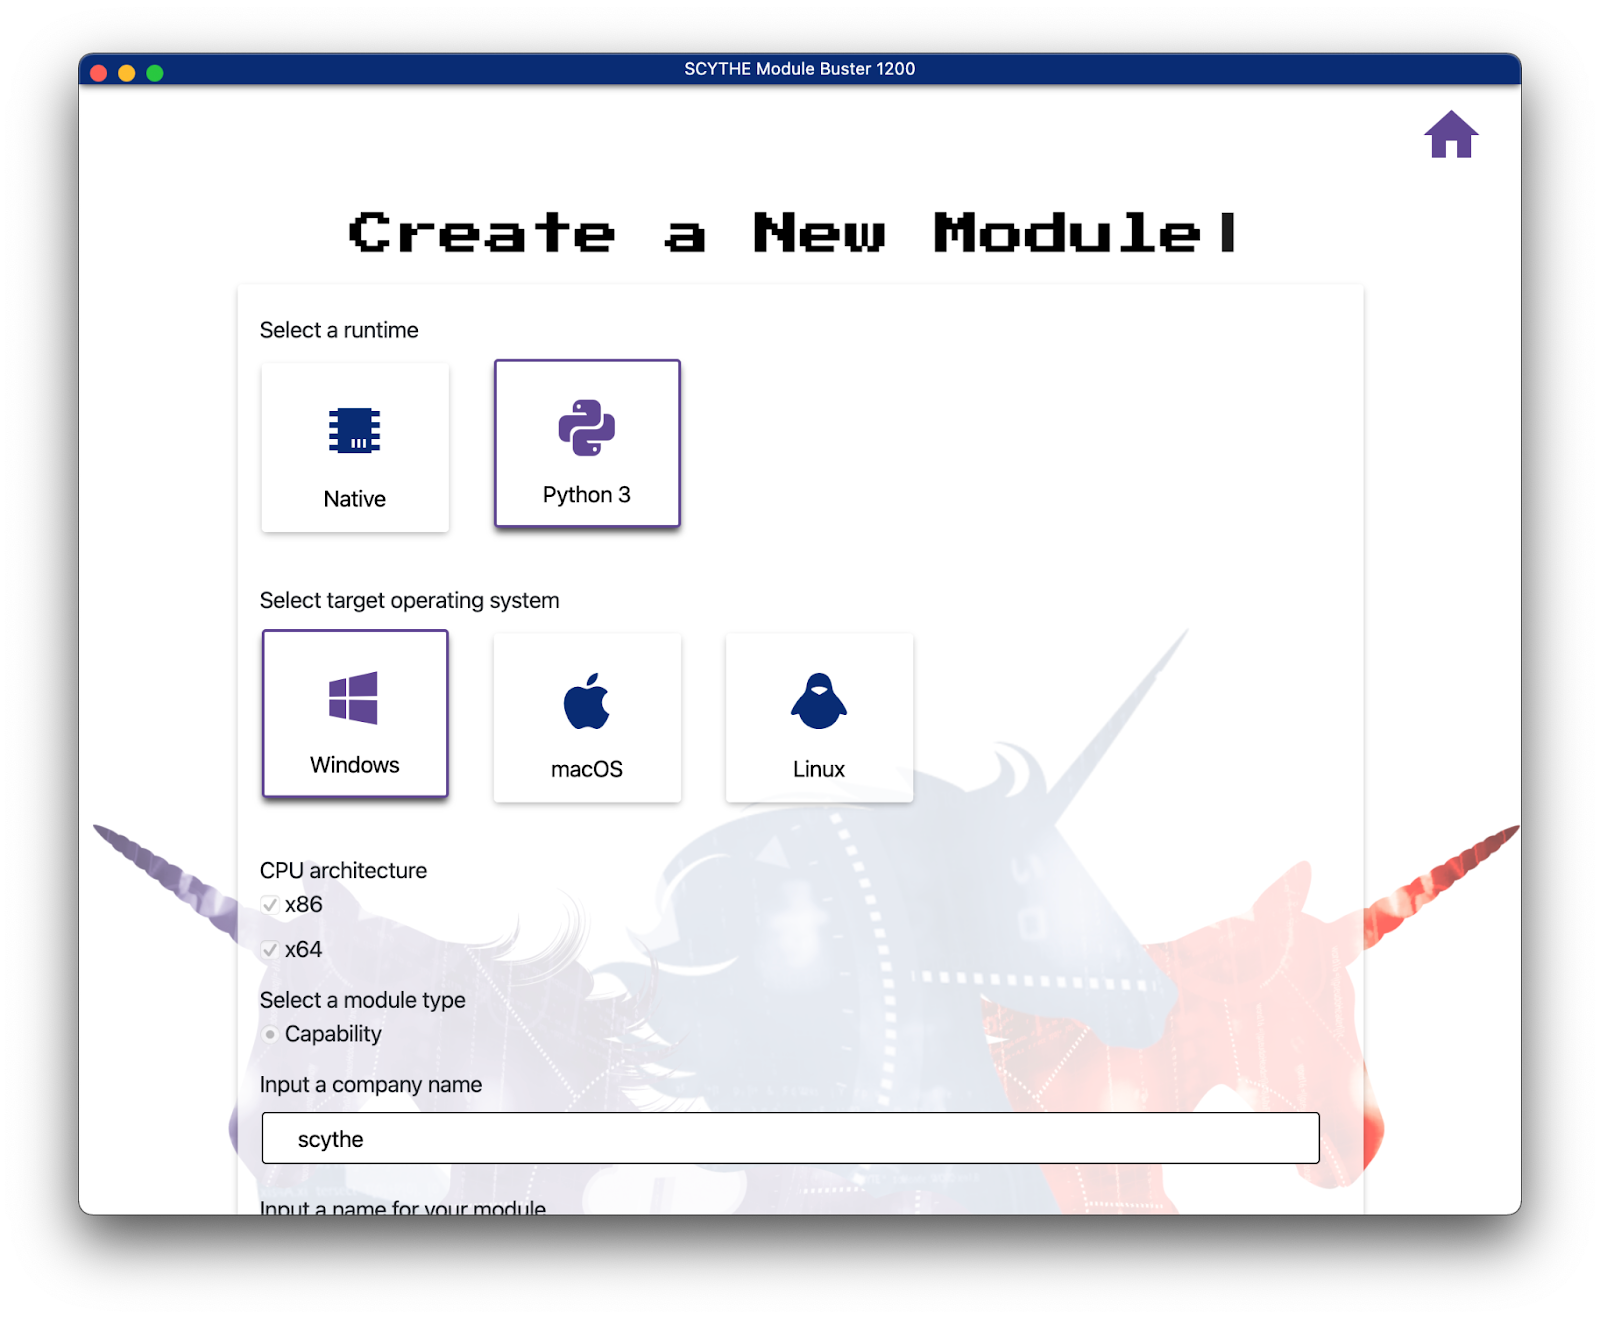Choose Linux as target operating system
This screenshot has width=1600, height=1319.
(x=819, y=717)
